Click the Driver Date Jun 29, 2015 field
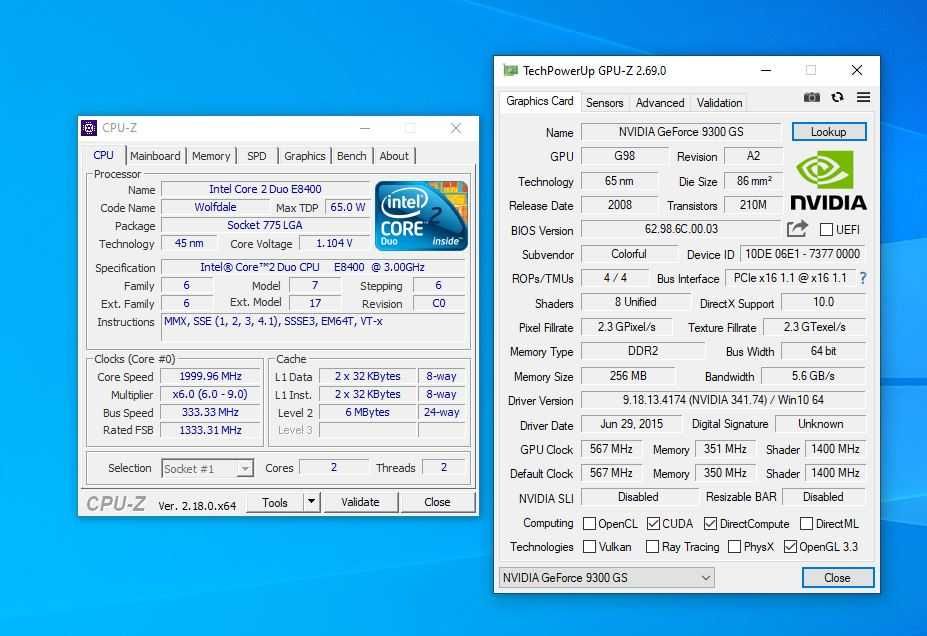The width and height of the screenshot is (927, 636). [632, 424]
